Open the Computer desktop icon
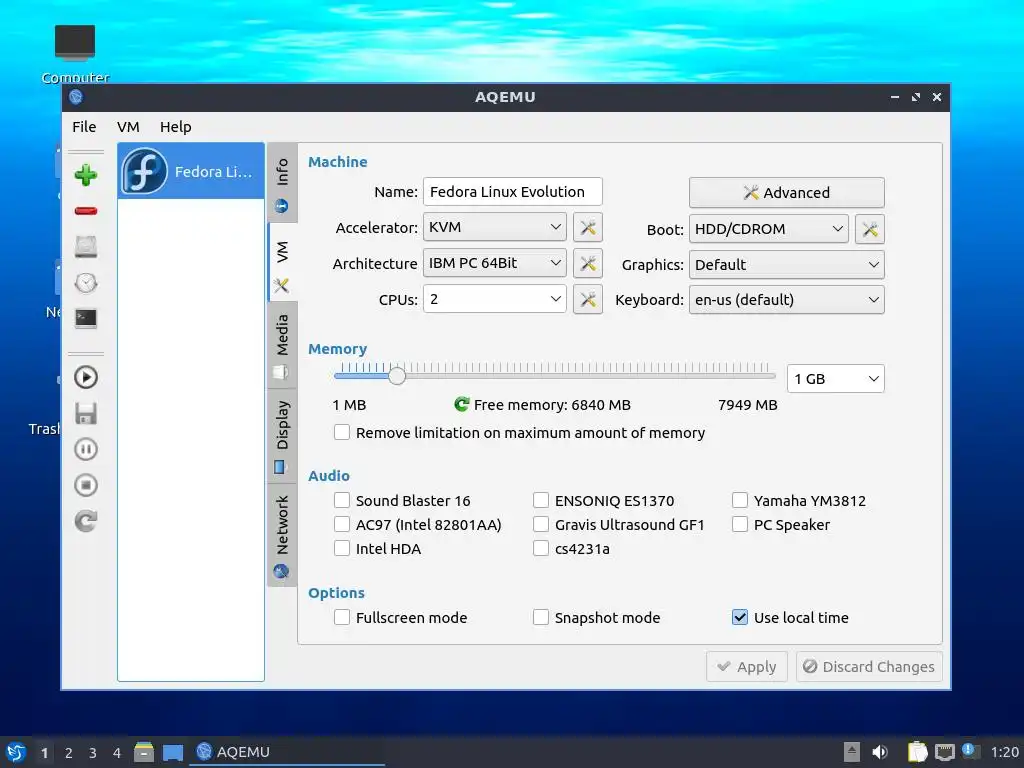 pyautogui.click(x=75, y=54)
